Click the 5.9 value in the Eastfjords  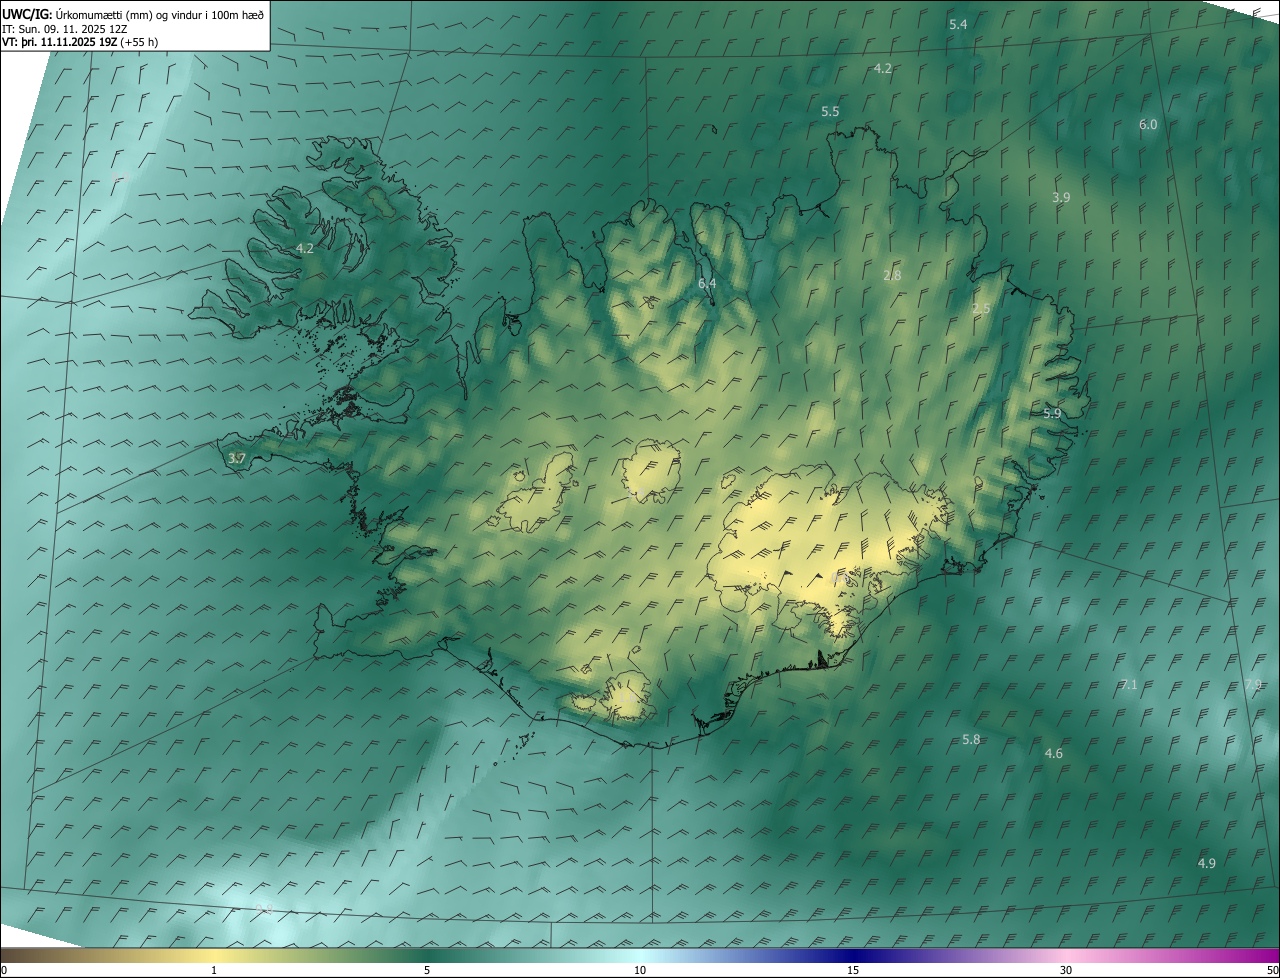[x=1052, y=414]
